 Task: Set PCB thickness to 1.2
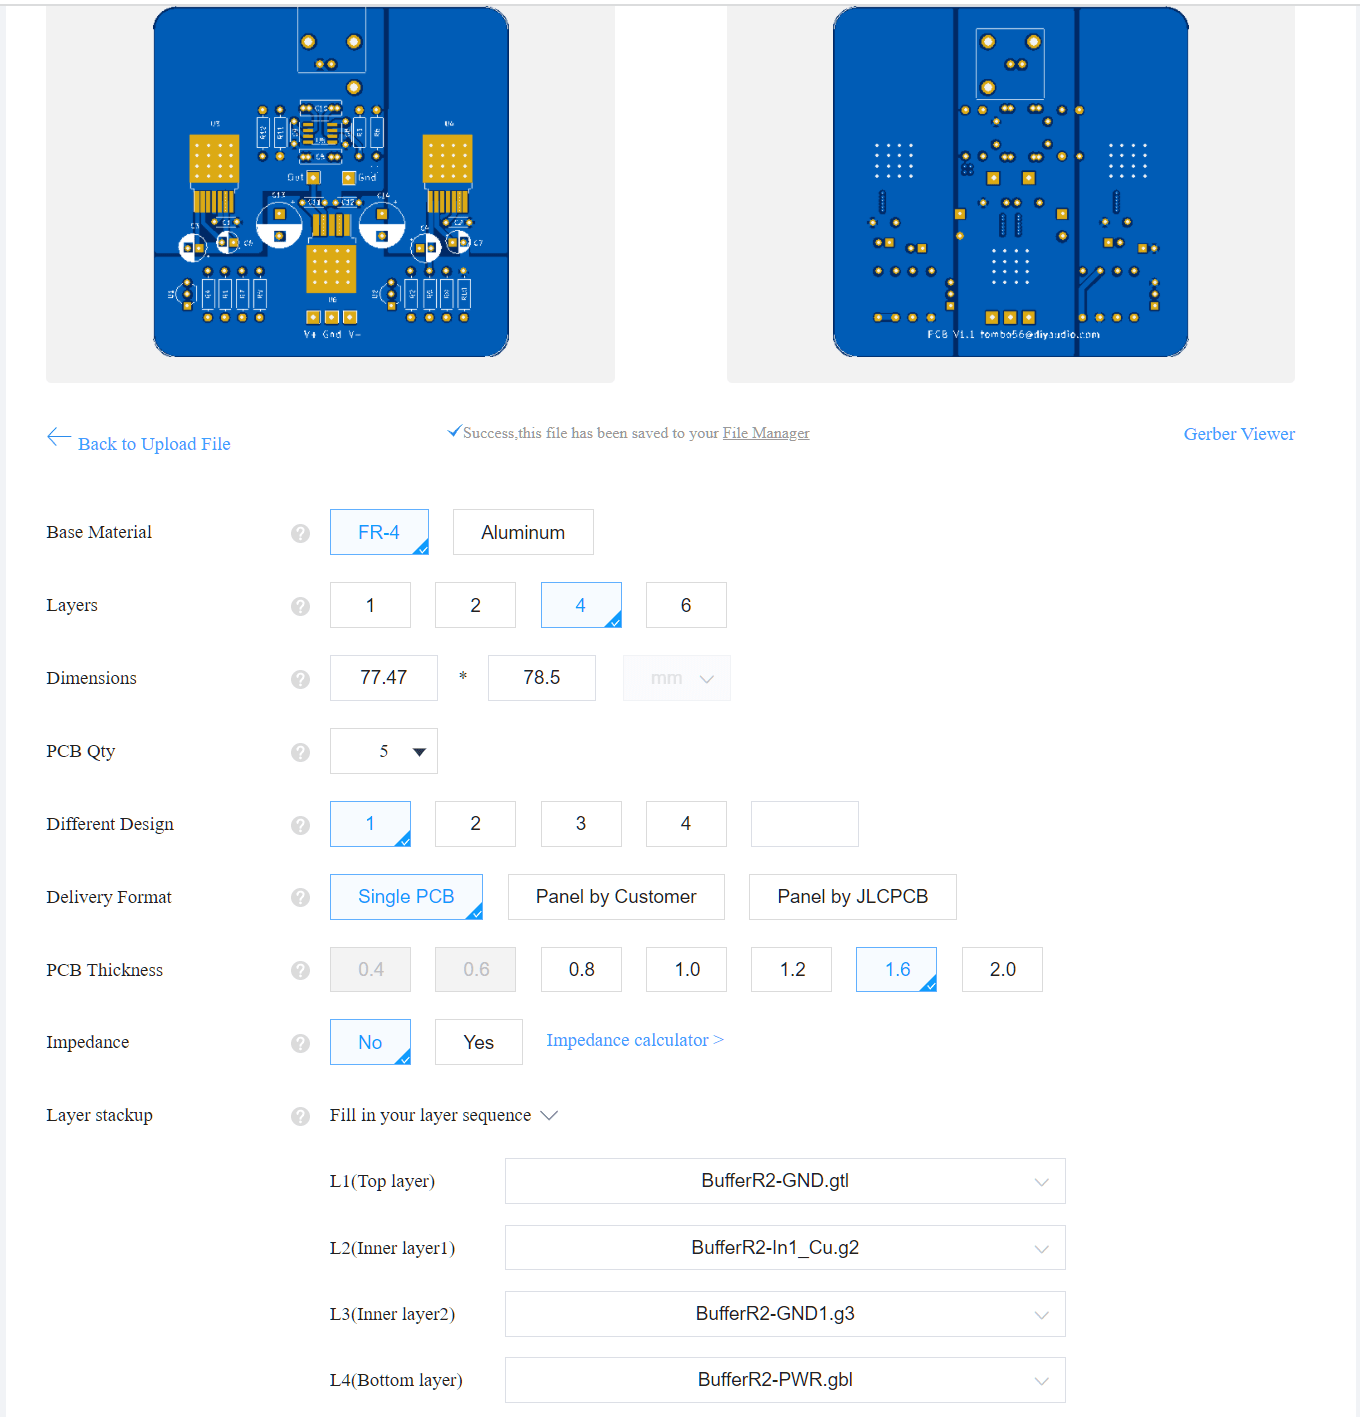(791, 970)
